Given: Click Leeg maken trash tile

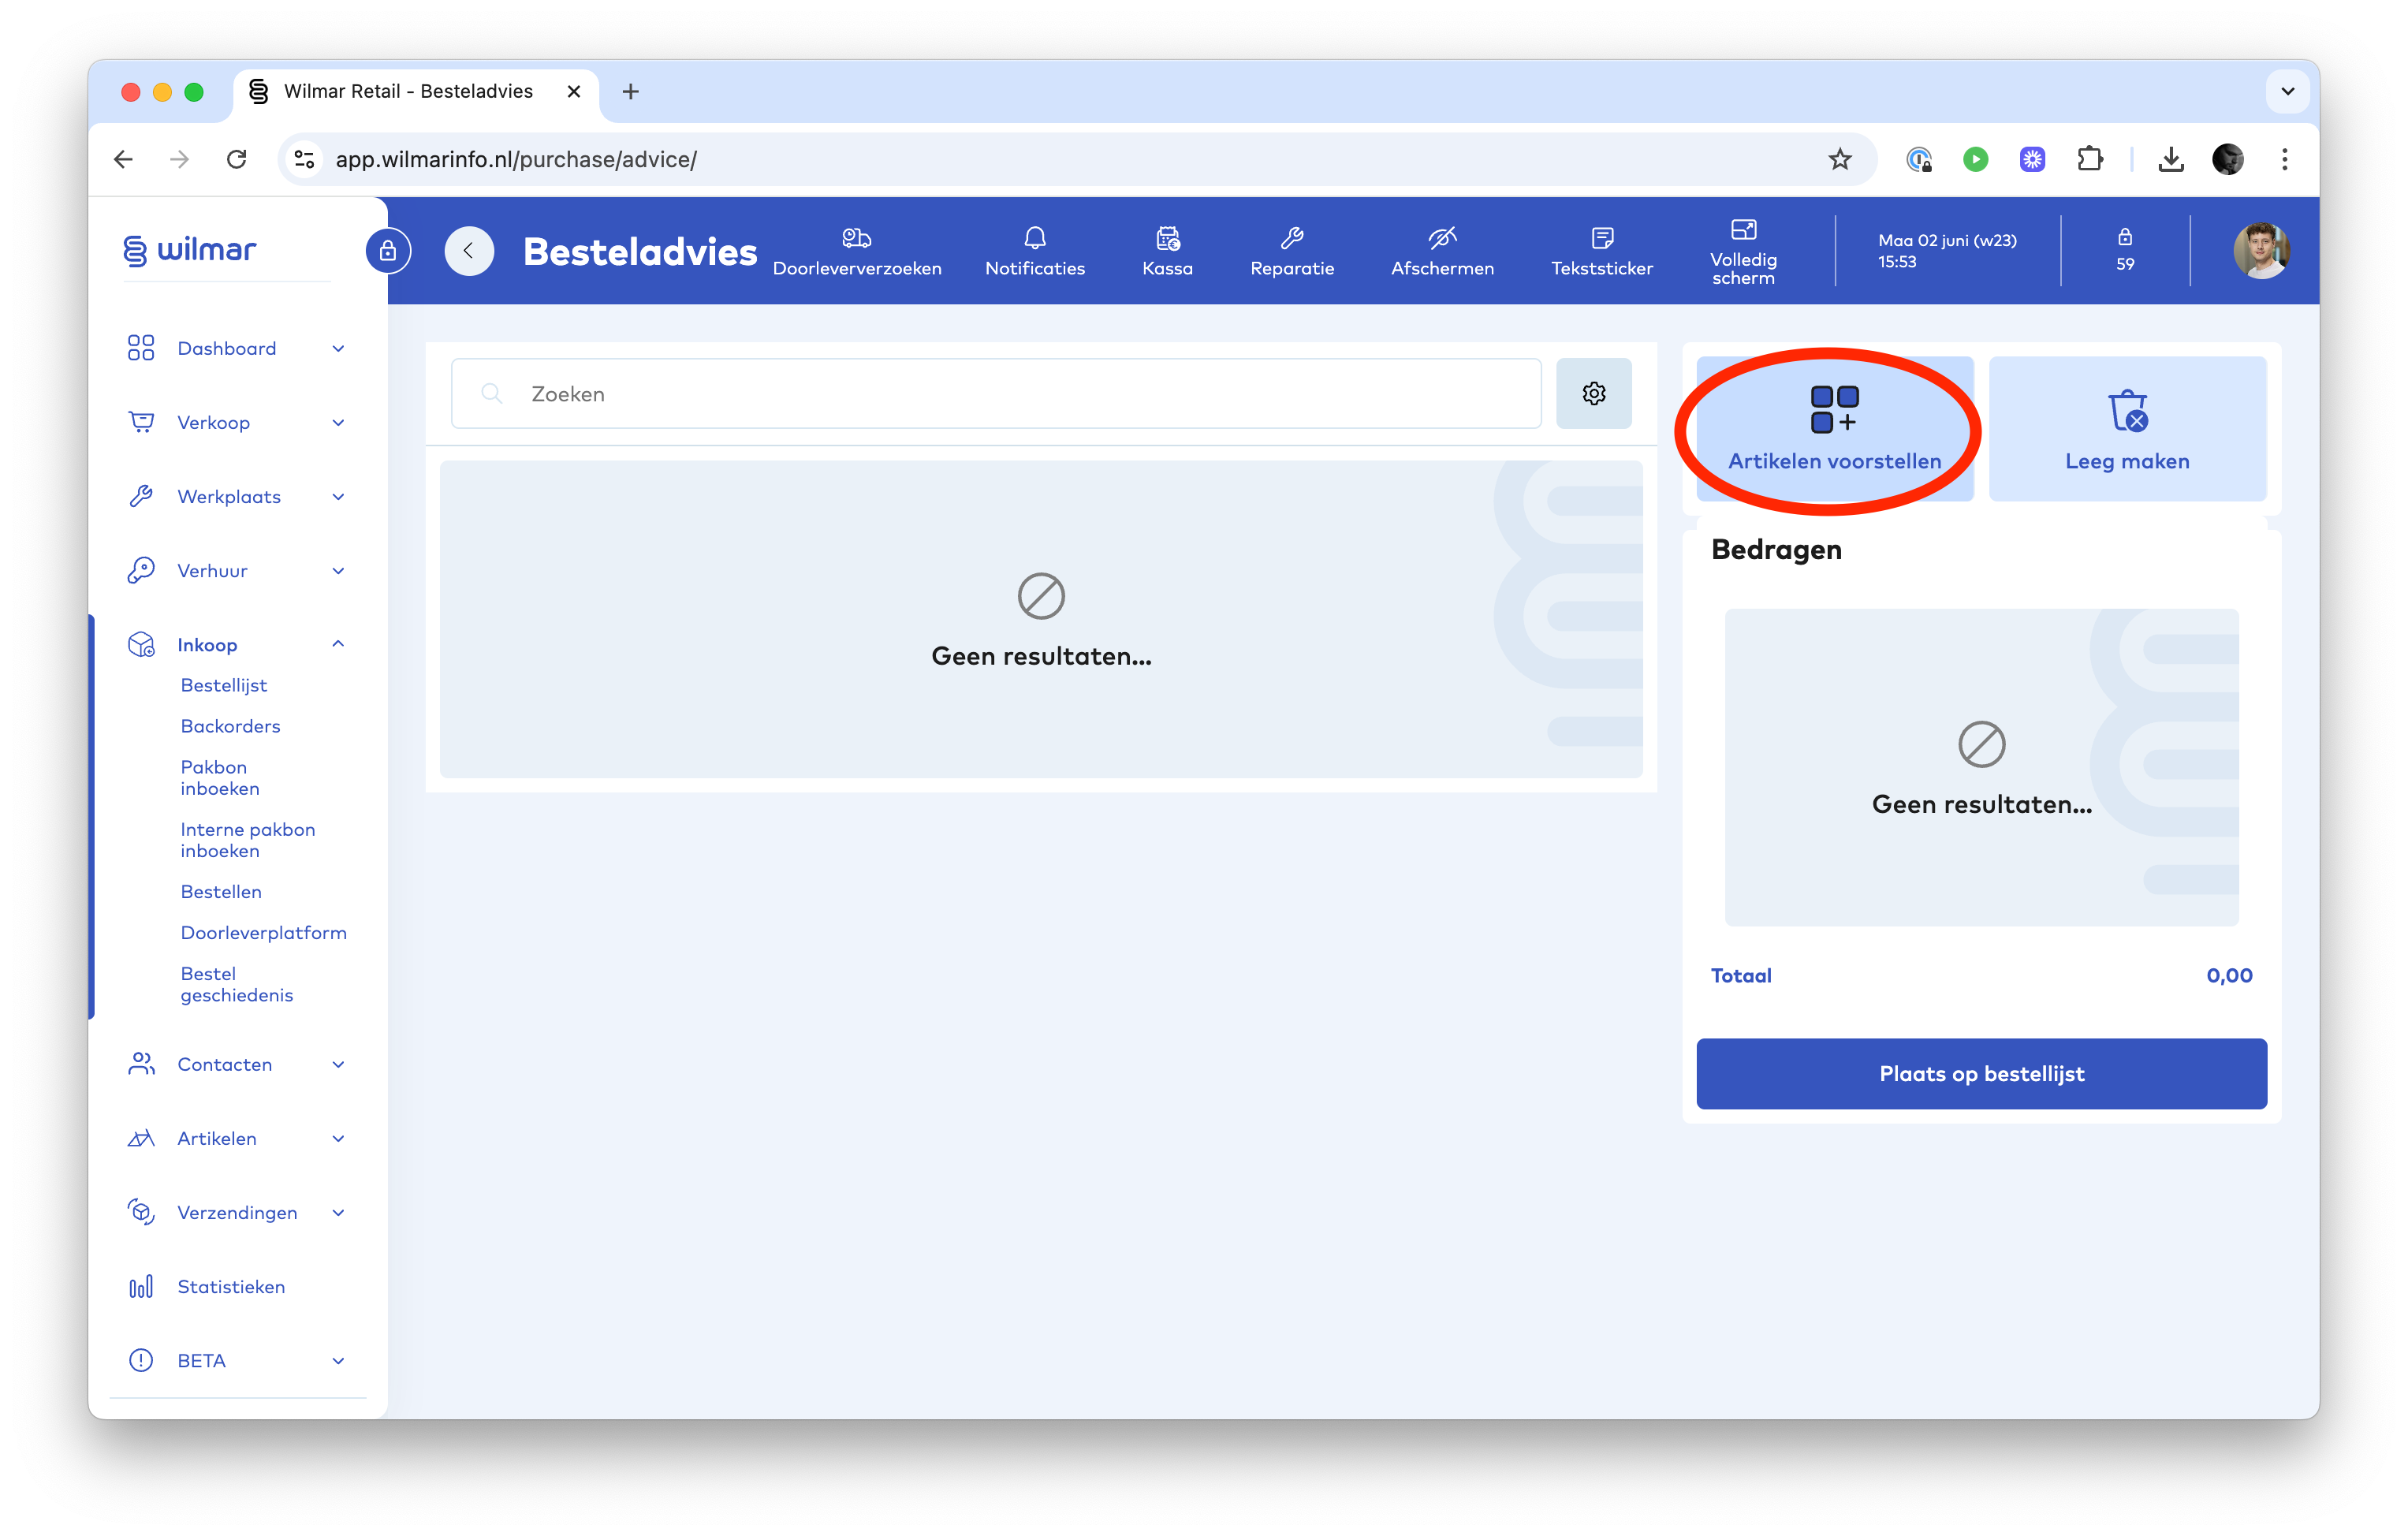Looking at the screenshot, I should tap(2126, 429).
